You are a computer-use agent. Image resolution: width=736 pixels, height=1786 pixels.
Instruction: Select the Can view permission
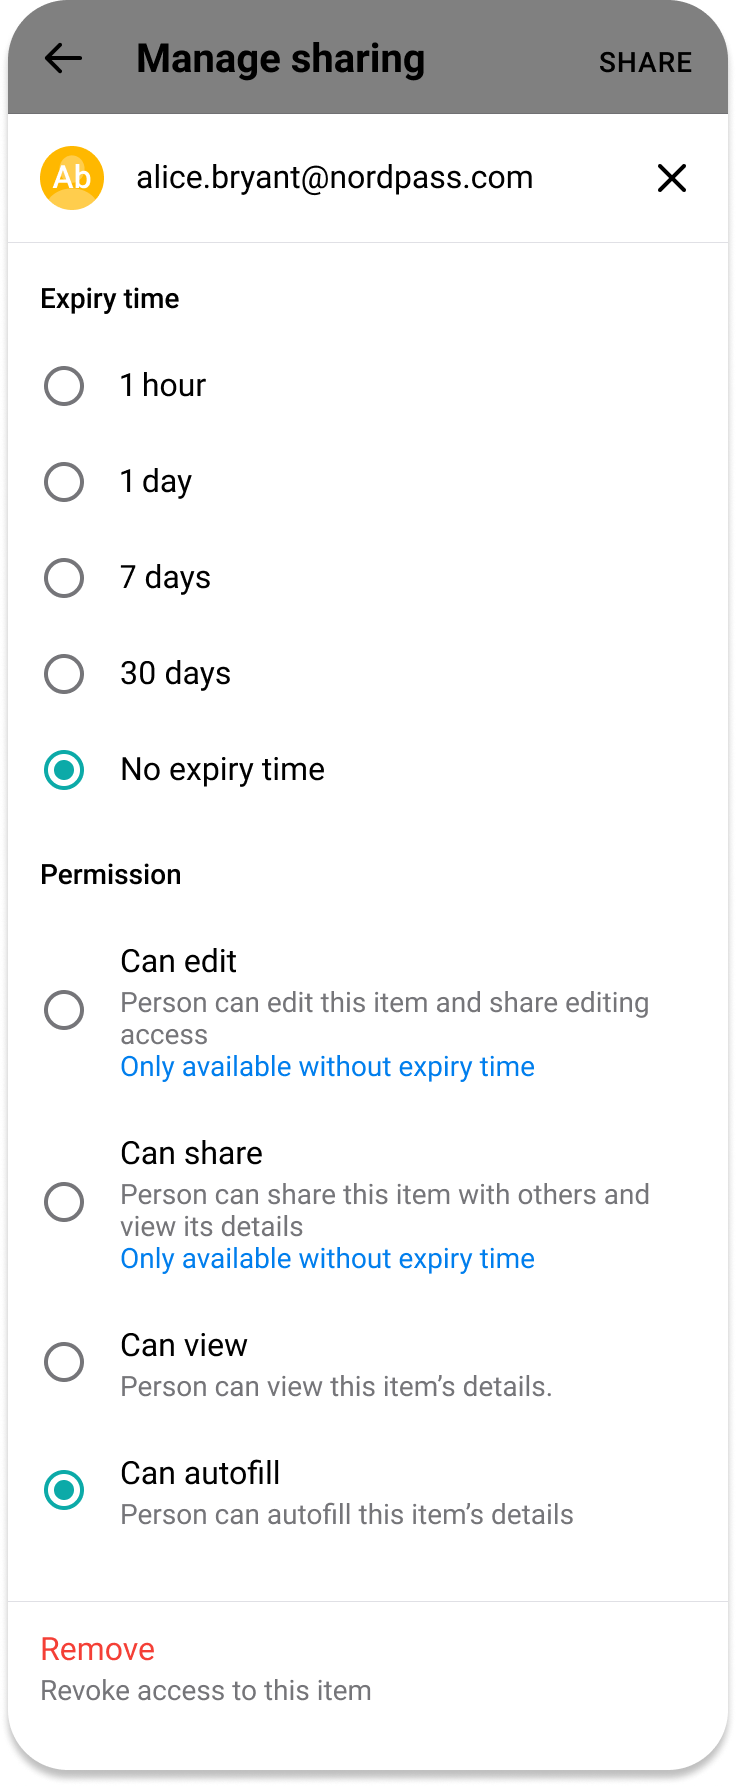64,1362
